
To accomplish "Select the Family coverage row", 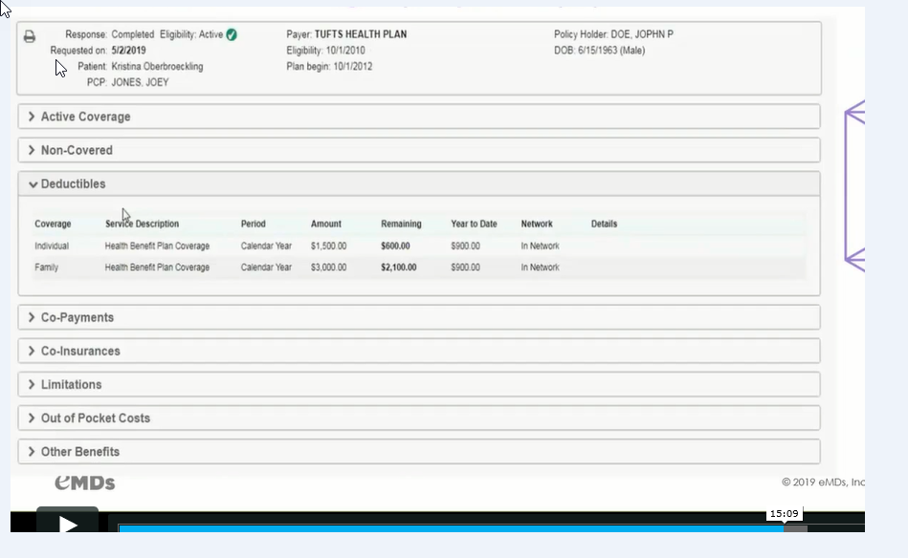I will tap(419, 267).
